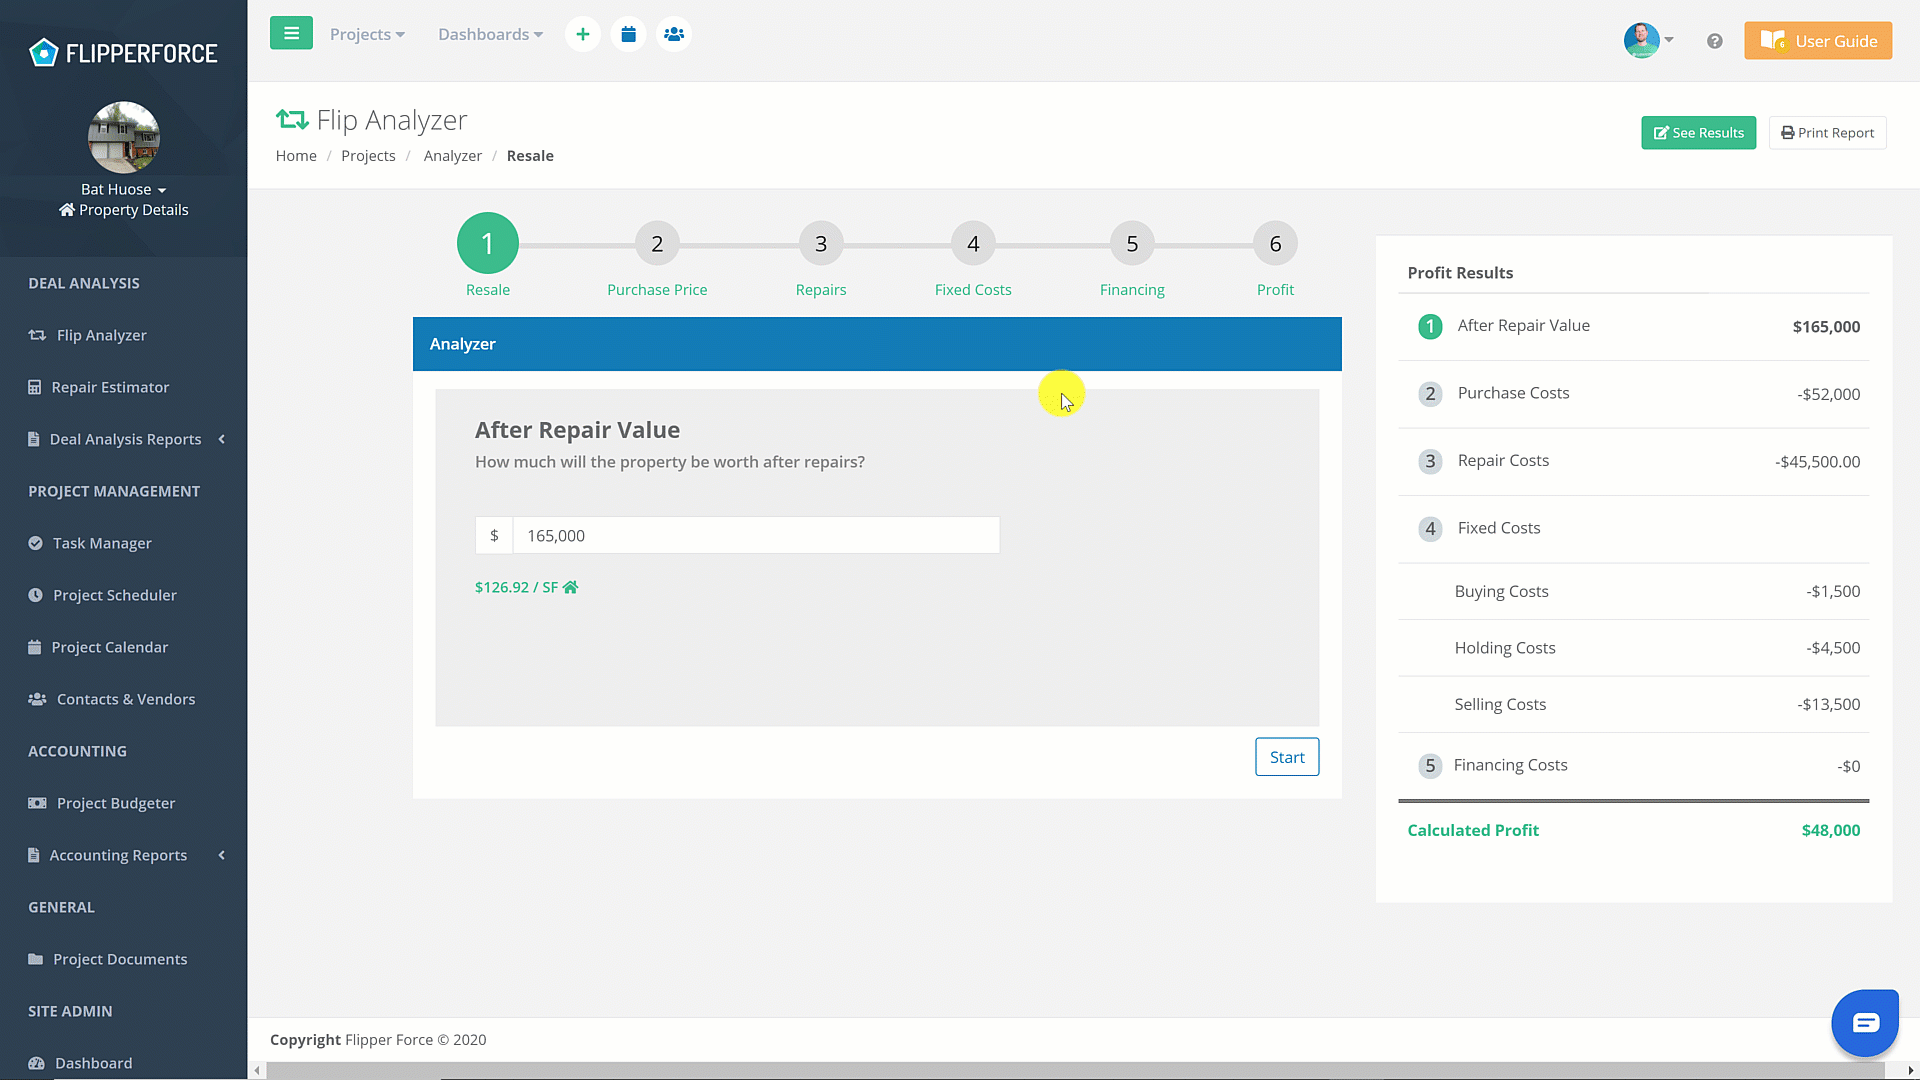Open the Dashboards dropdown menu
Image resolution: width=1920 pixels, height=1080 pixels.
tap(490, 34)
